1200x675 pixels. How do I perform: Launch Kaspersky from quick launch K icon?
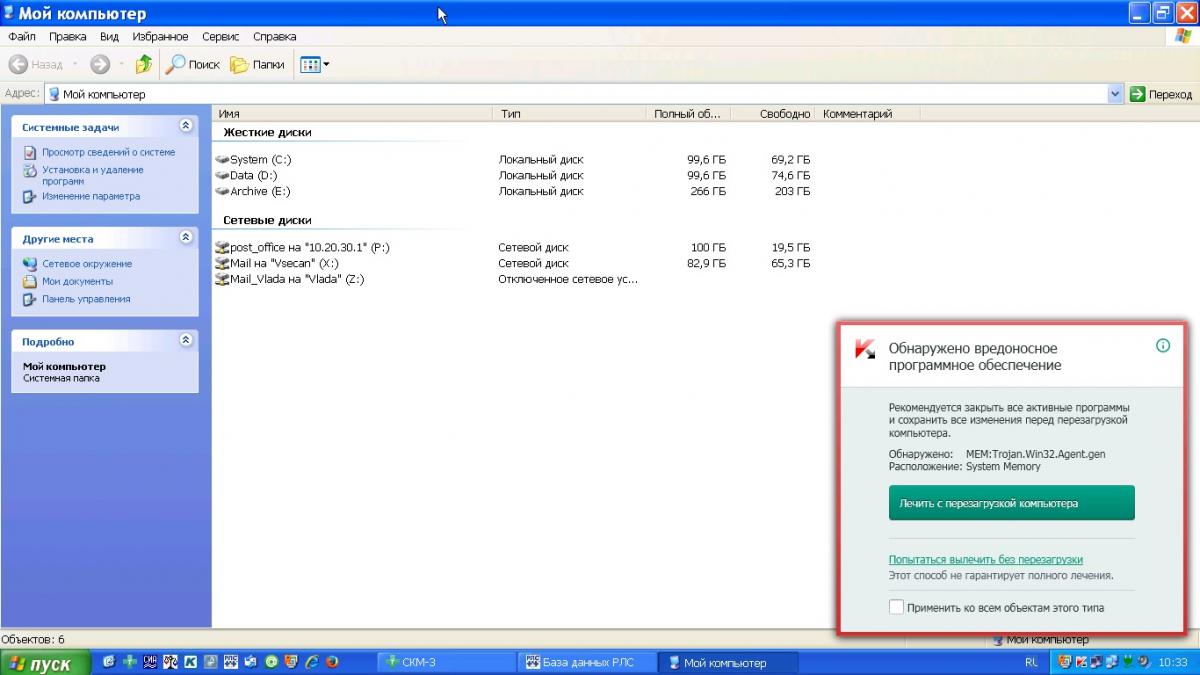(x=189, y=662)
